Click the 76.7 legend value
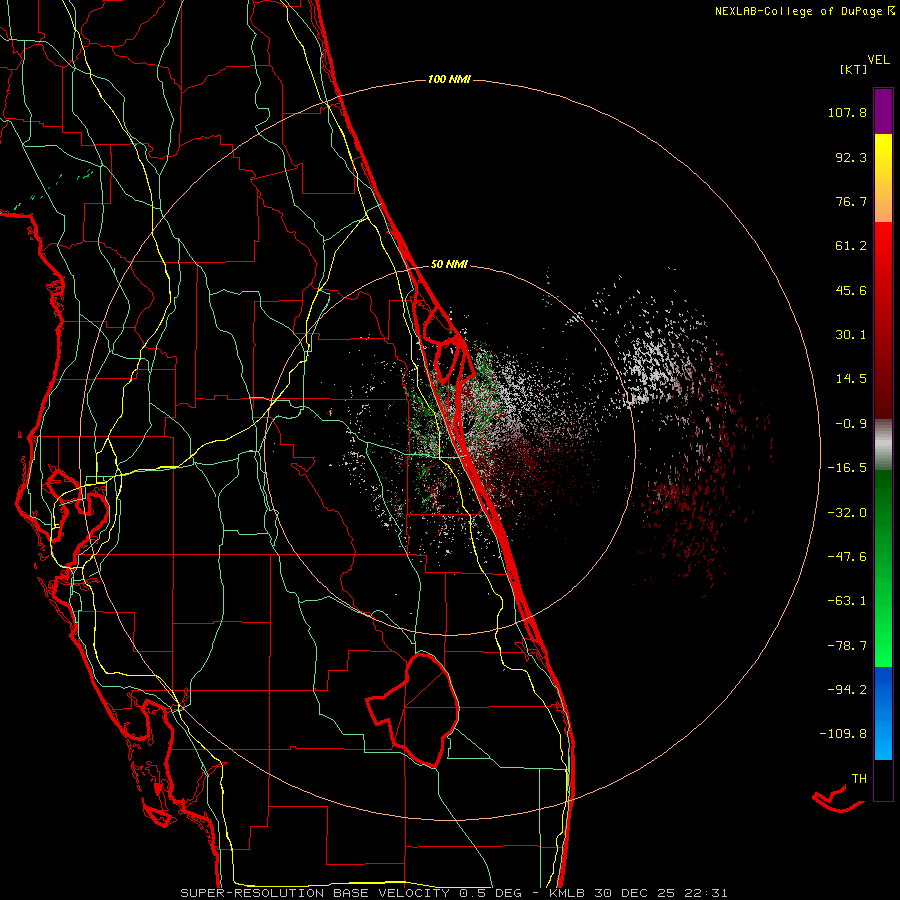 [851, 201]
